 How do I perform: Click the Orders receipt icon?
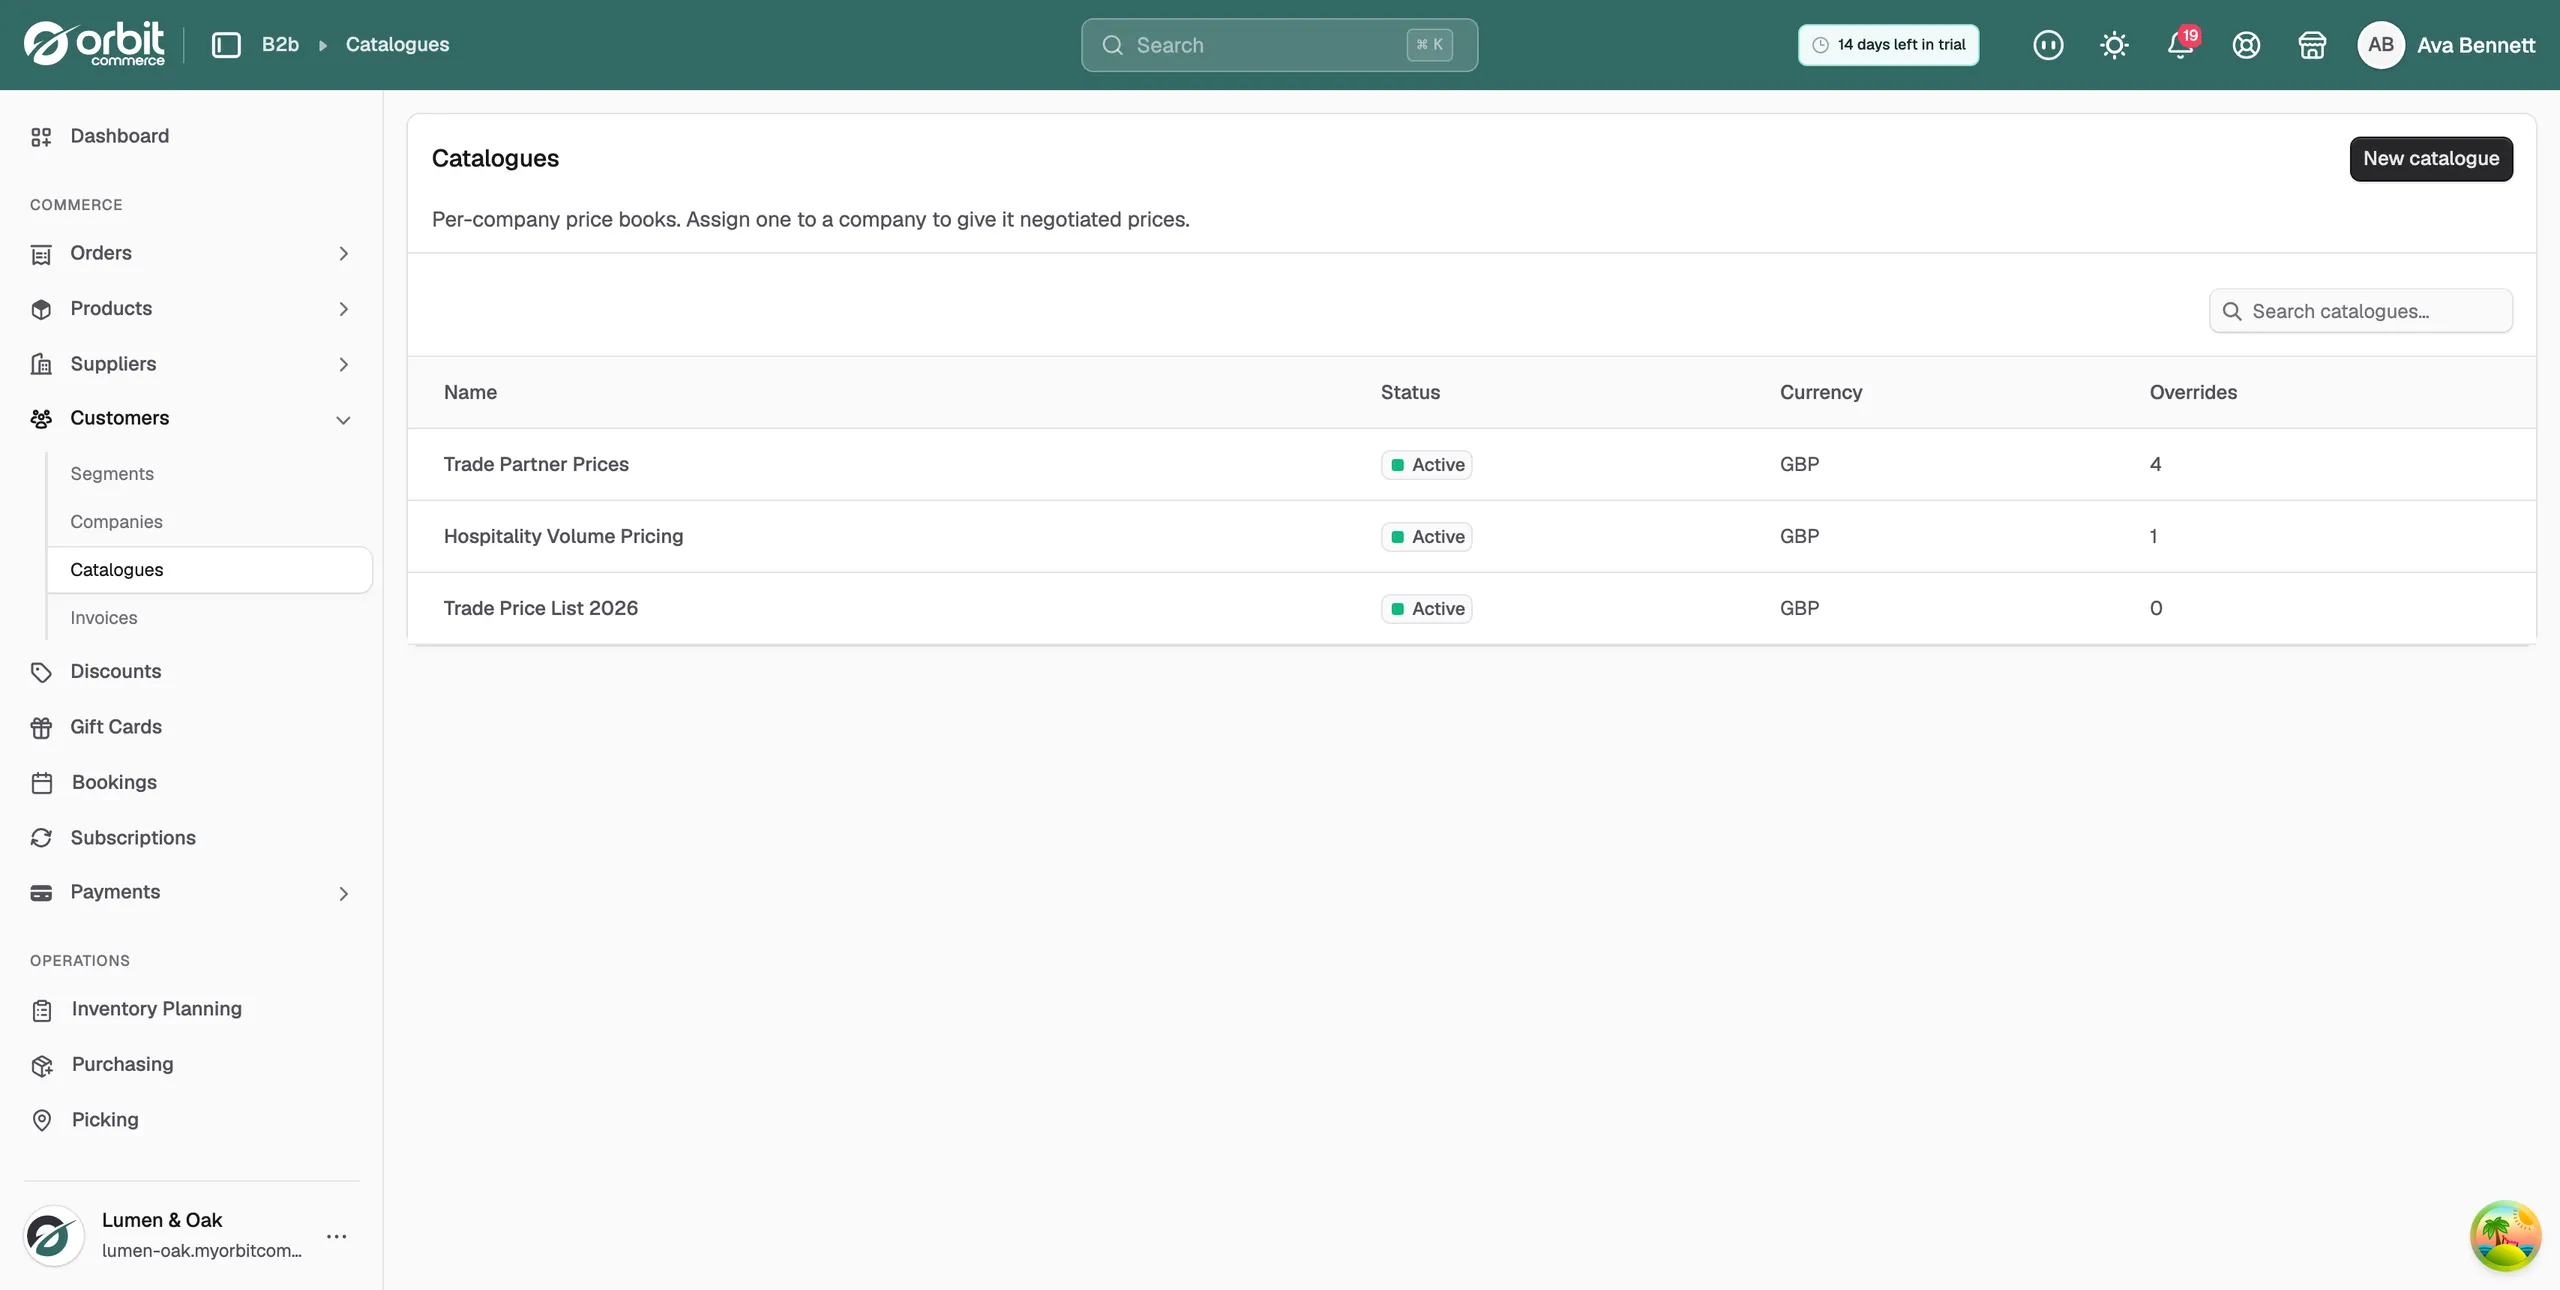(x=41, y=254)
